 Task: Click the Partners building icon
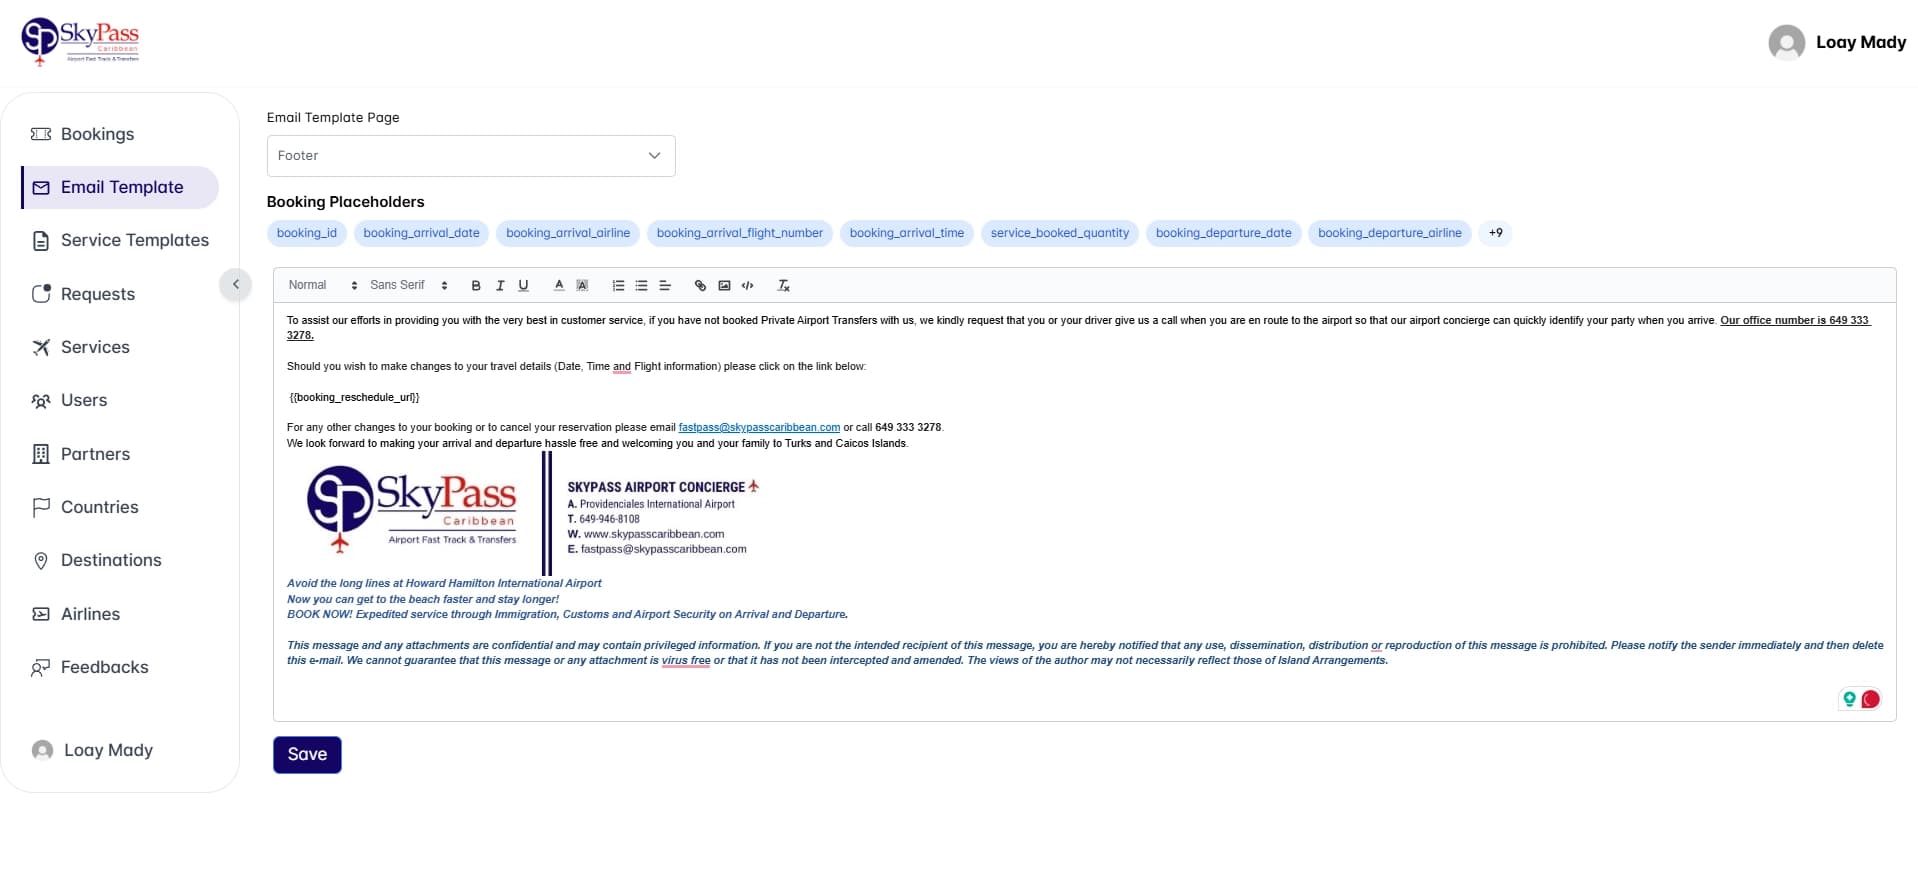(x=41, y=454)
